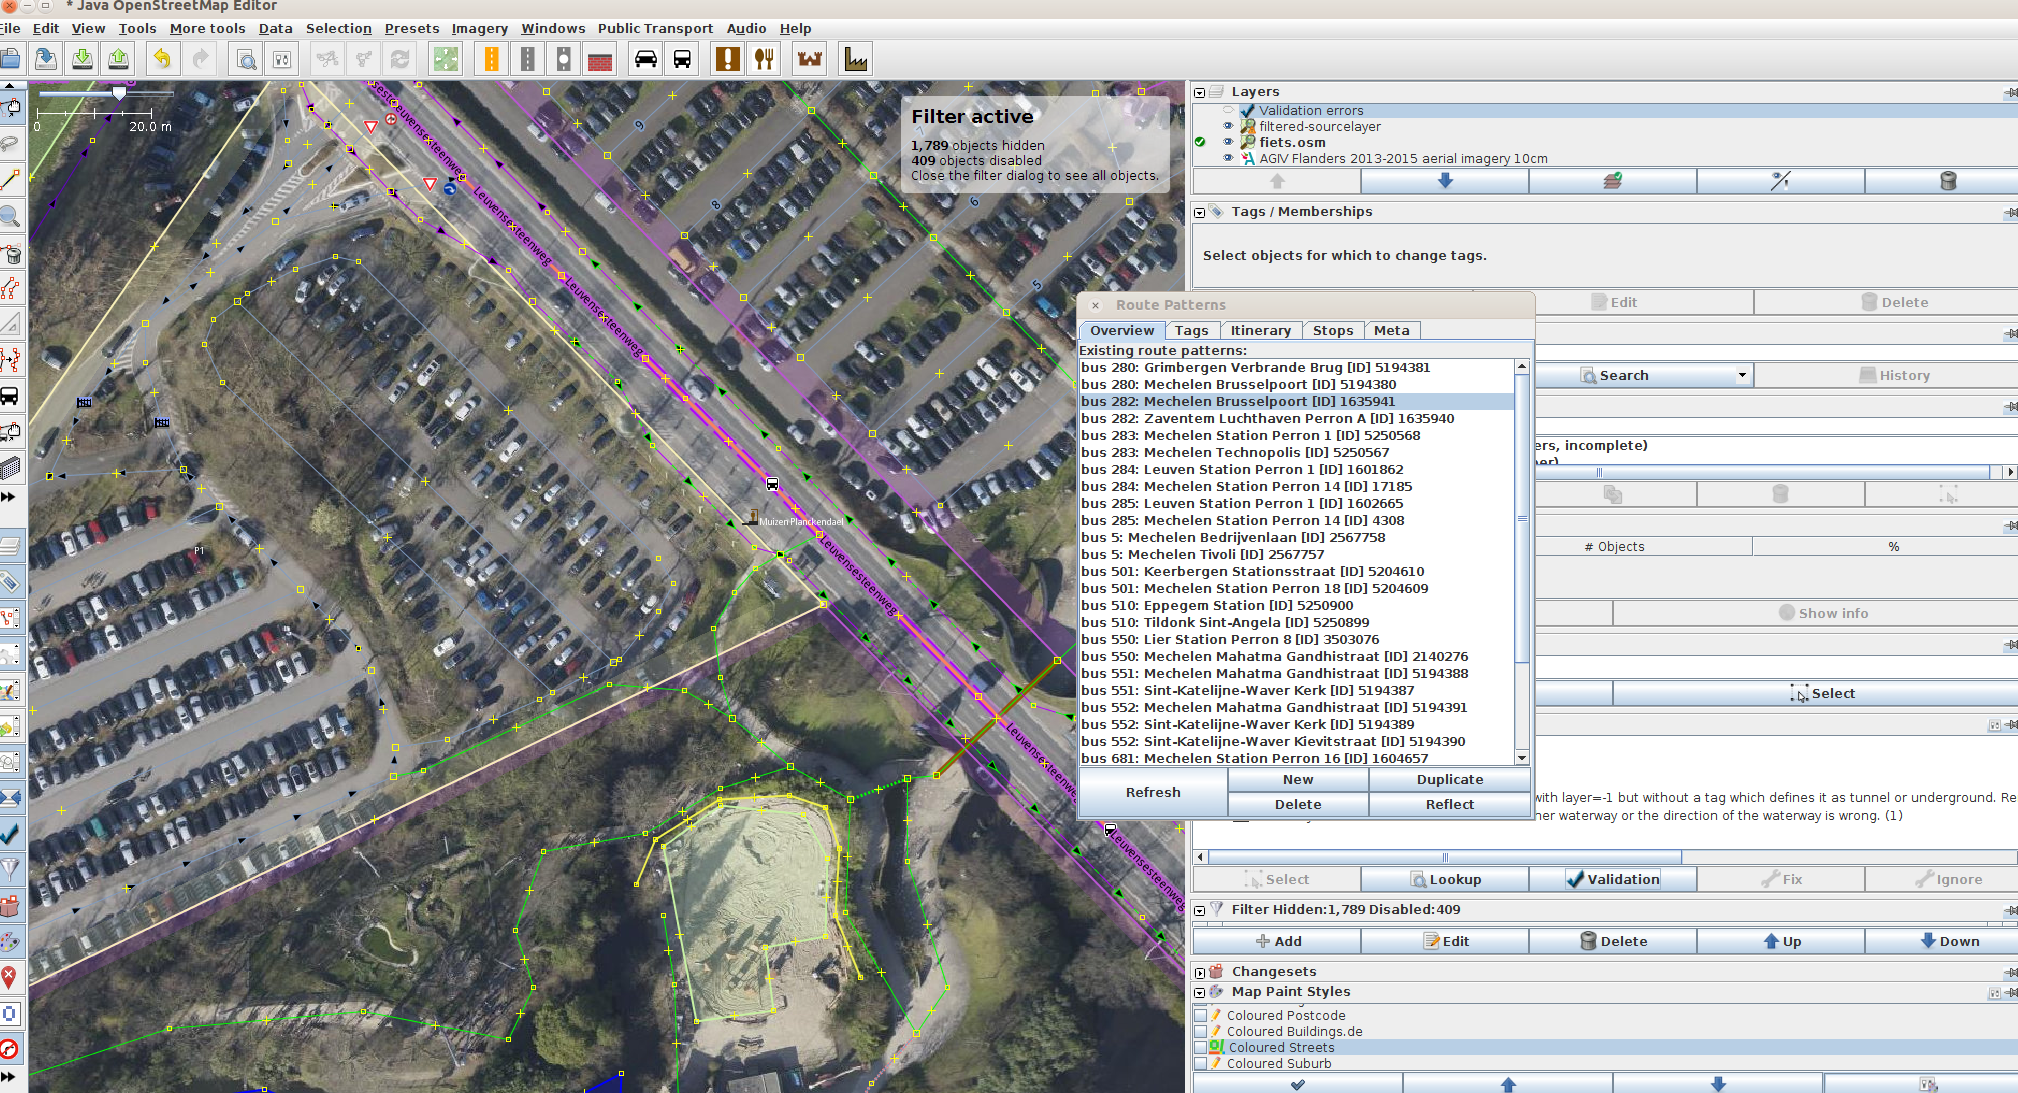Show the Validation errors layer
Viewport: 2018px width, 1093px height.
pos(1228,110)
